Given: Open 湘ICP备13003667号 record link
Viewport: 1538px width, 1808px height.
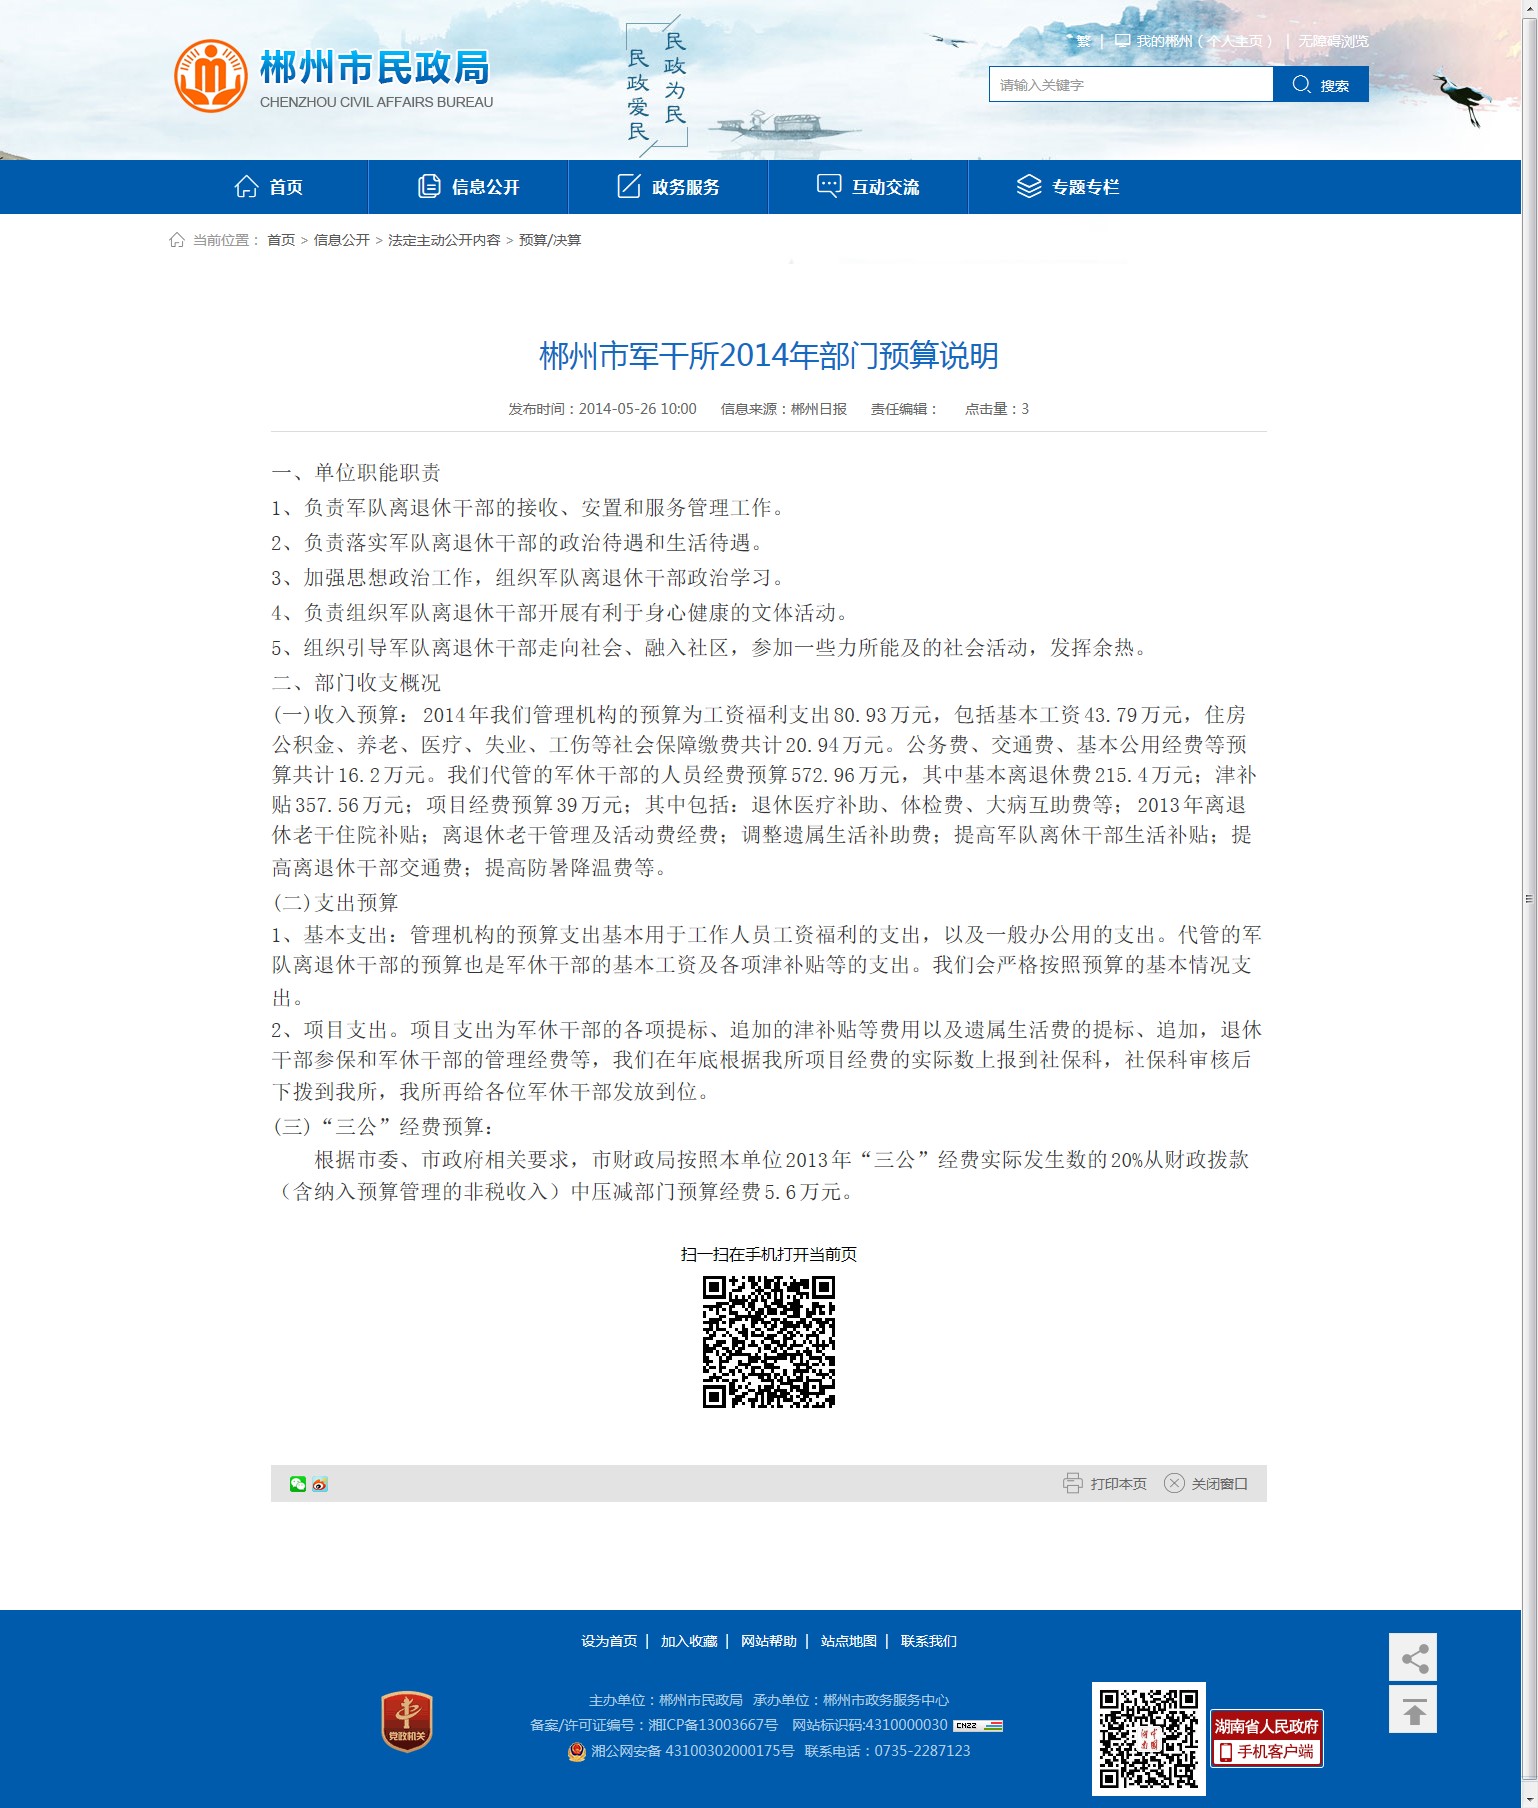Looking at the screenshot, I should [x=713, y=1725].
